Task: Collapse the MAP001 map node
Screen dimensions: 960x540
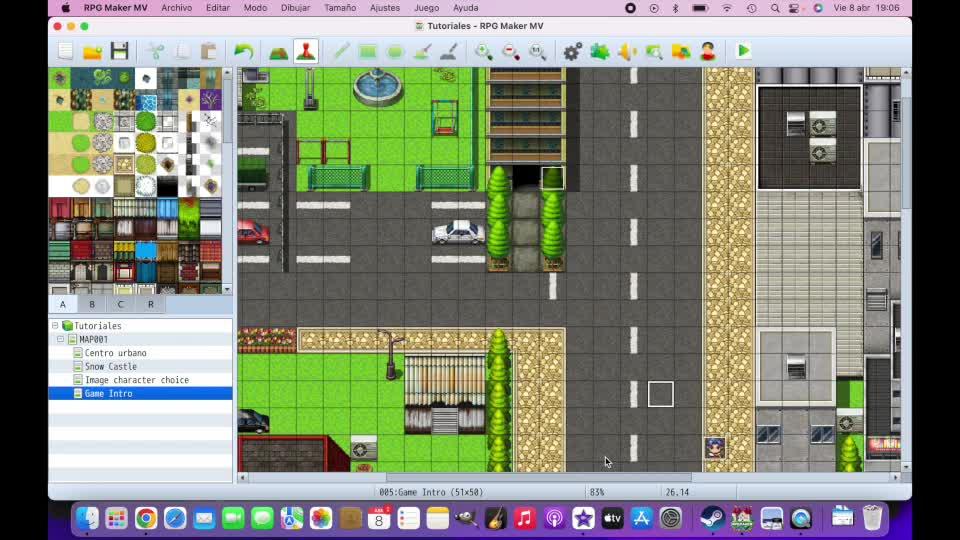Action: 61,339
